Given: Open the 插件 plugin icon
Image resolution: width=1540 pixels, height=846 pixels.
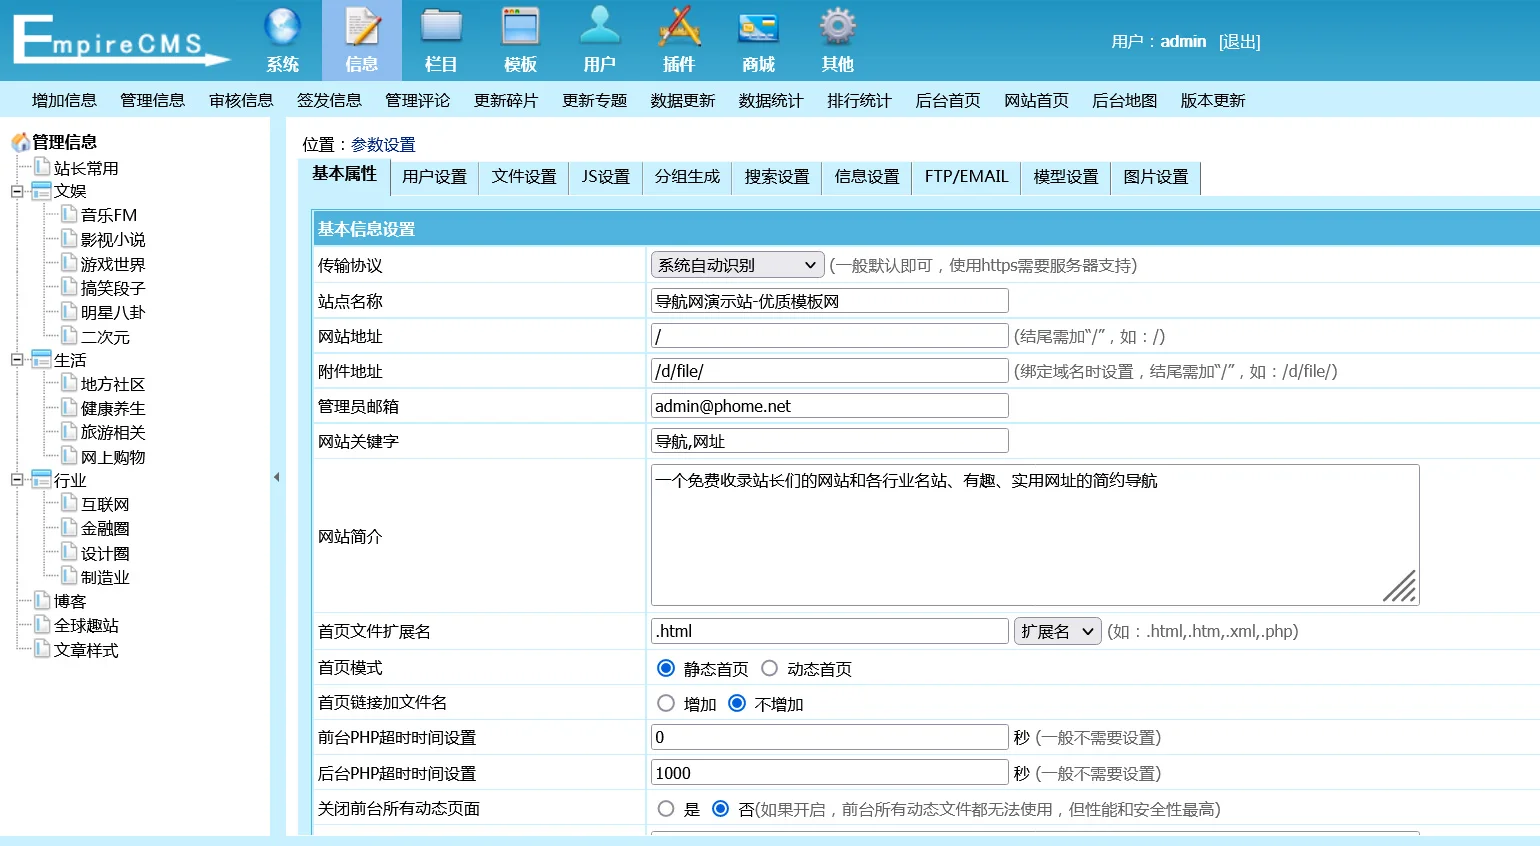Looking at the screenshot, I should point(679,28).
